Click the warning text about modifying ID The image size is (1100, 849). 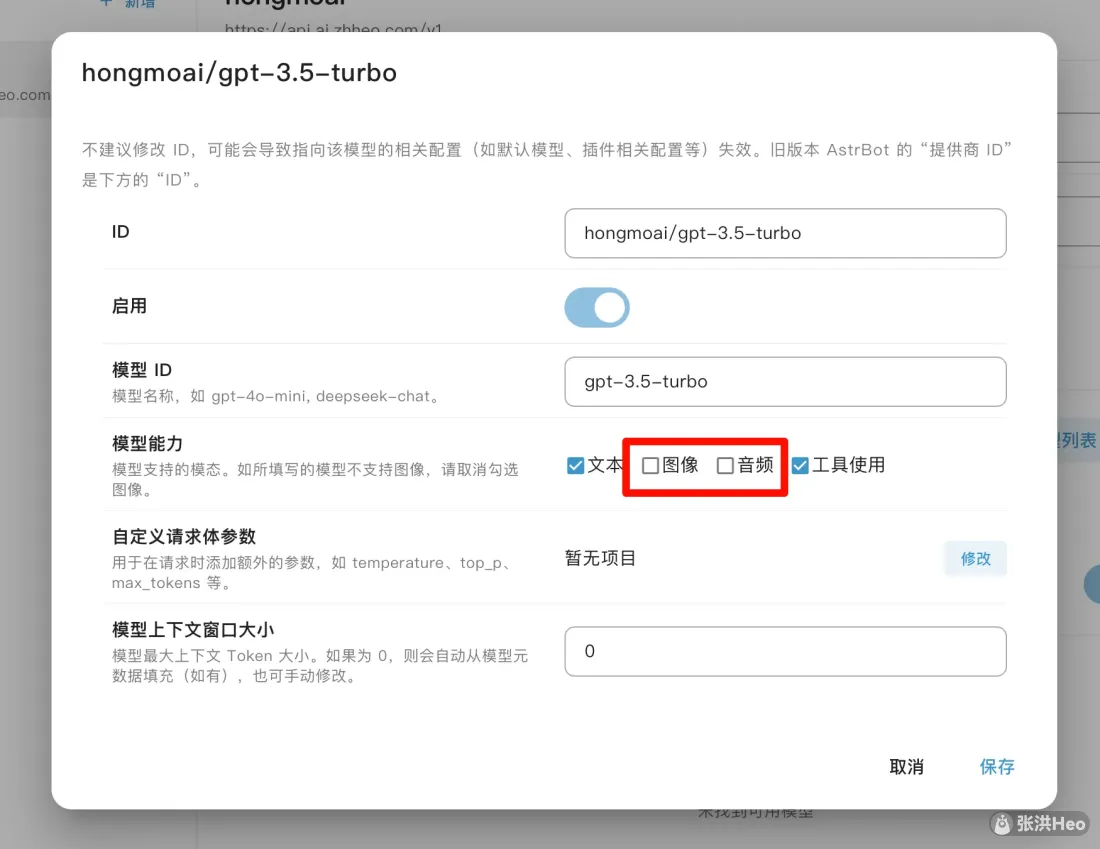(546, 164)
